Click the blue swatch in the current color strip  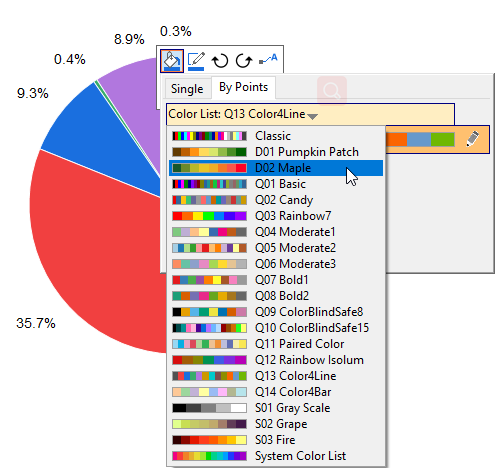[419, 139]
